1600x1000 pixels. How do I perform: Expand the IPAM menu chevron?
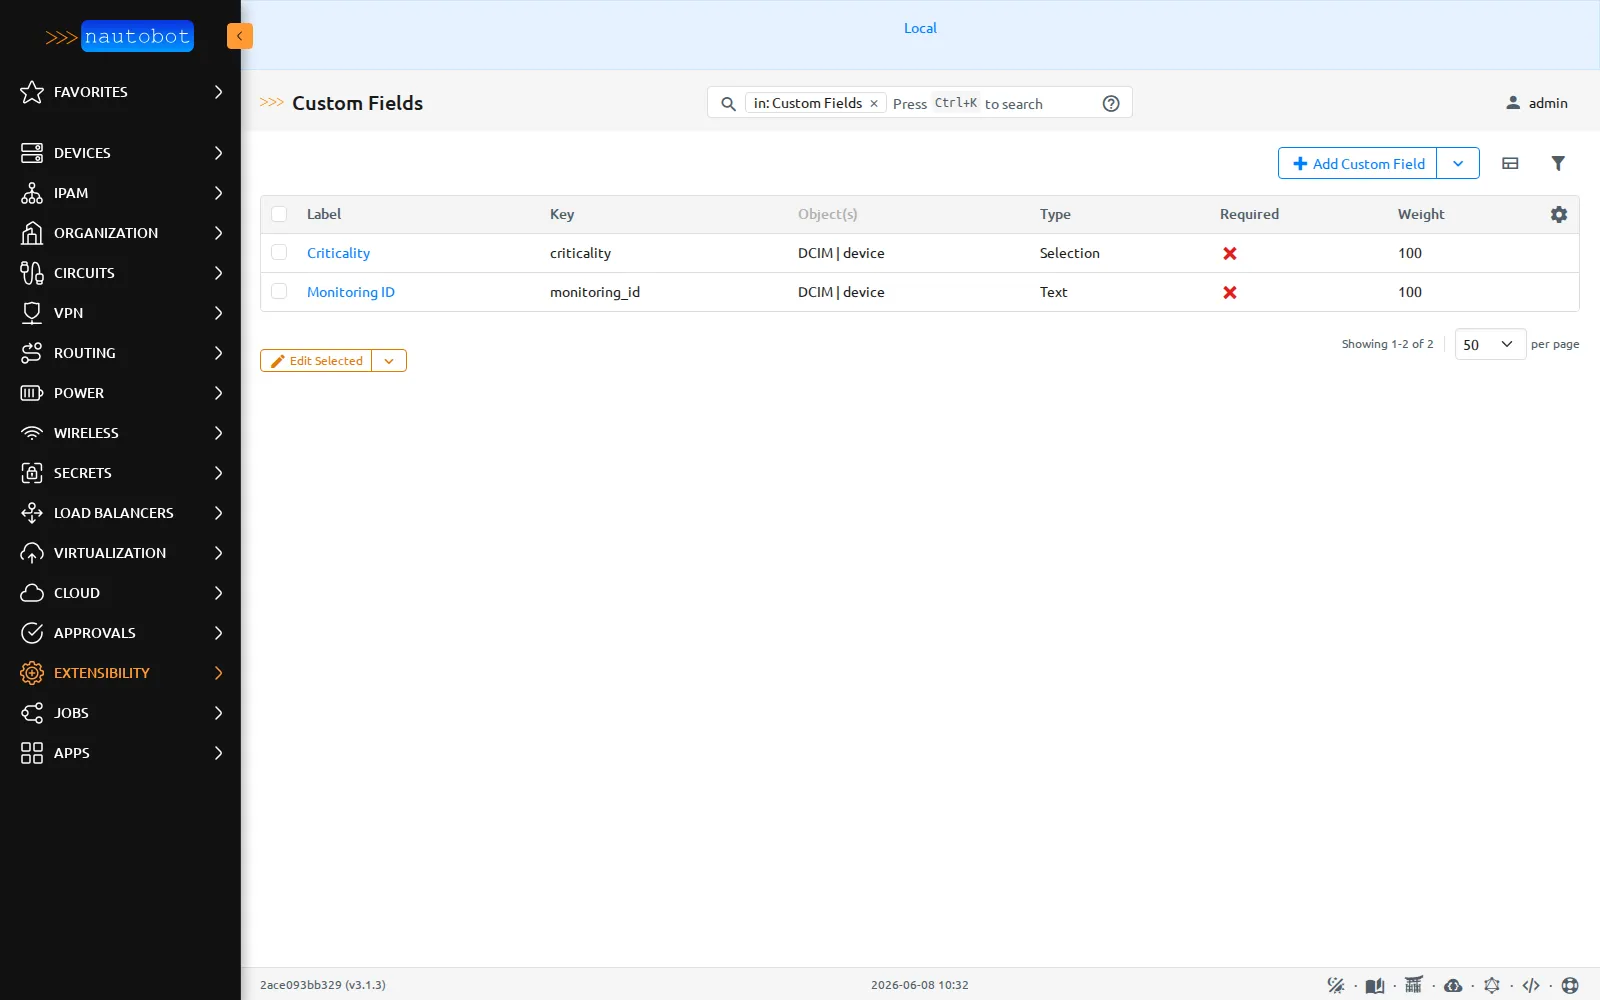(x=218, y=193)
